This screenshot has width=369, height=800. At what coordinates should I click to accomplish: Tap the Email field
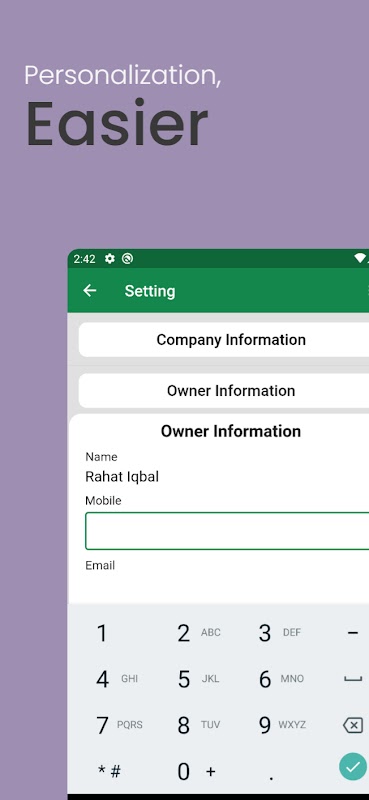(227, 584)
